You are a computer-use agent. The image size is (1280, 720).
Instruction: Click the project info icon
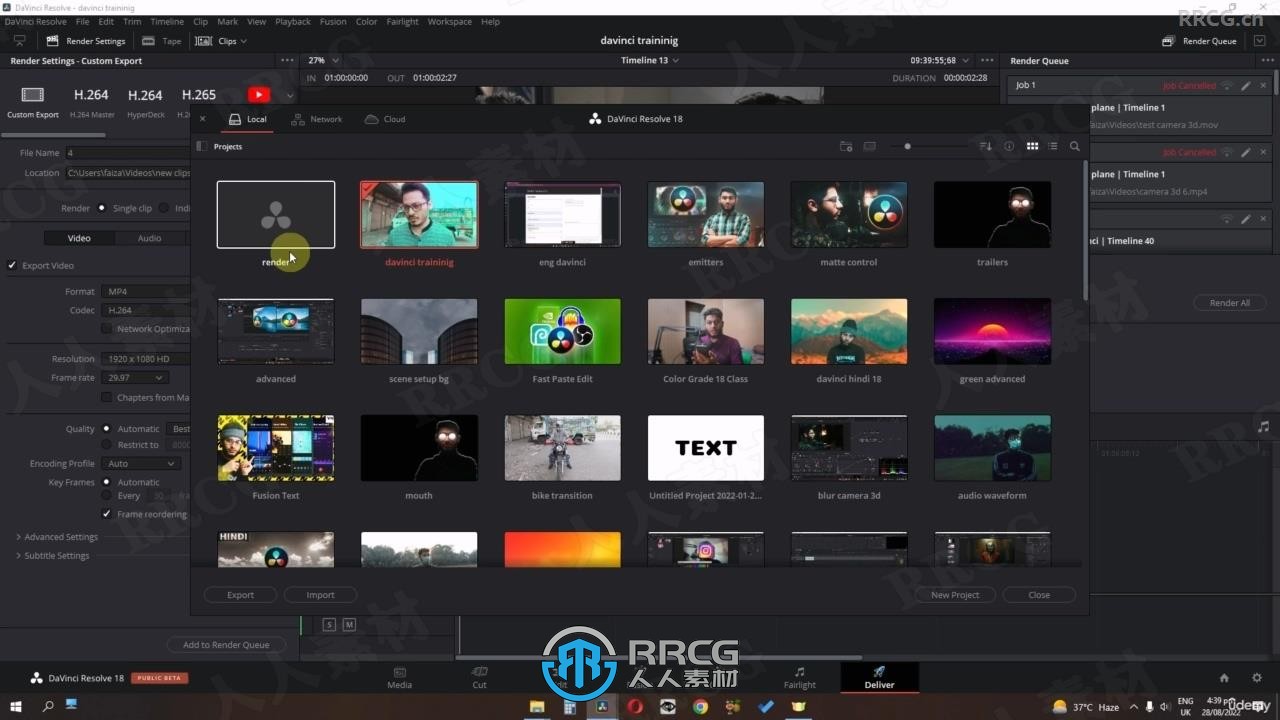[x=1009, y=146]
